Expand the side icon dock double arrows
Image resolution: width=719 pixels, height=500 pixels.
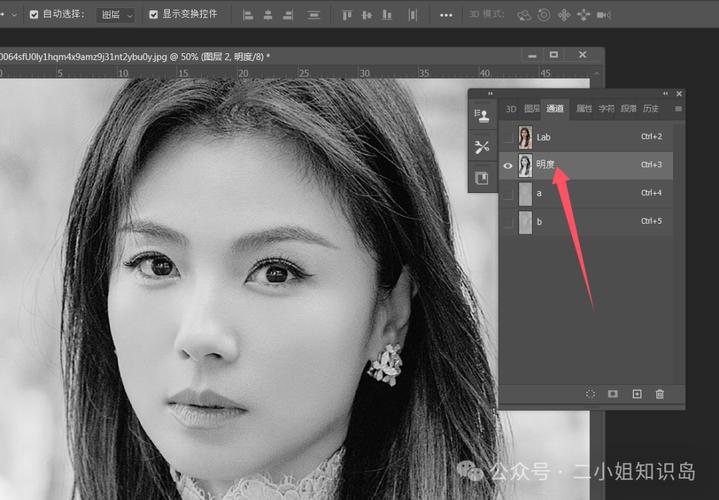490,94
